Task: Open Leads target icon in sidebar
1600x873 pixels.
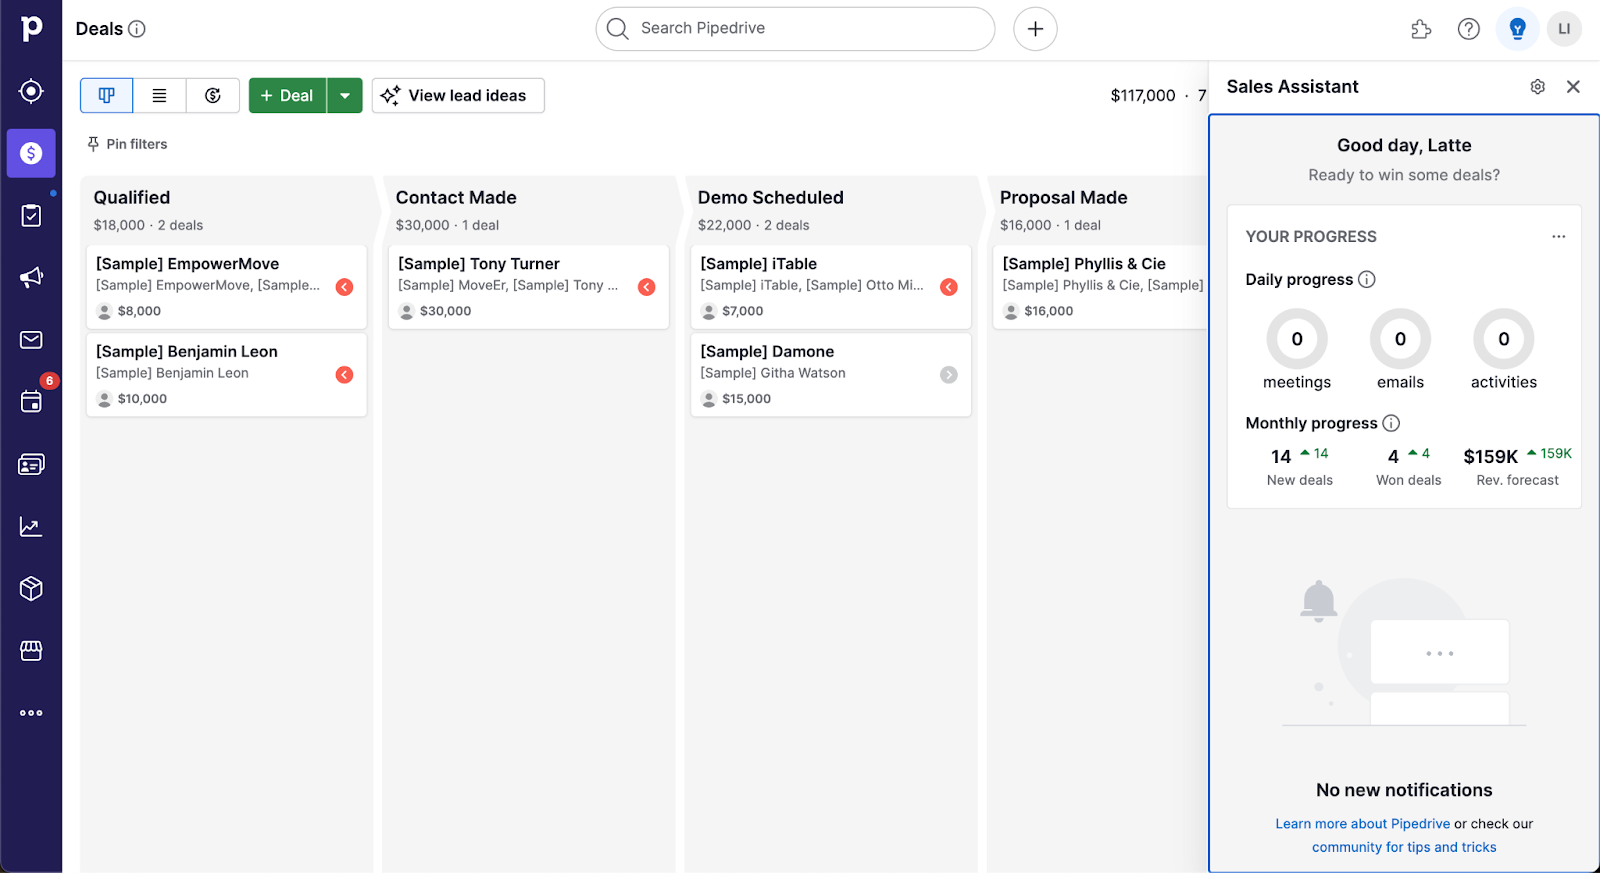Action: tap(31, 91)
